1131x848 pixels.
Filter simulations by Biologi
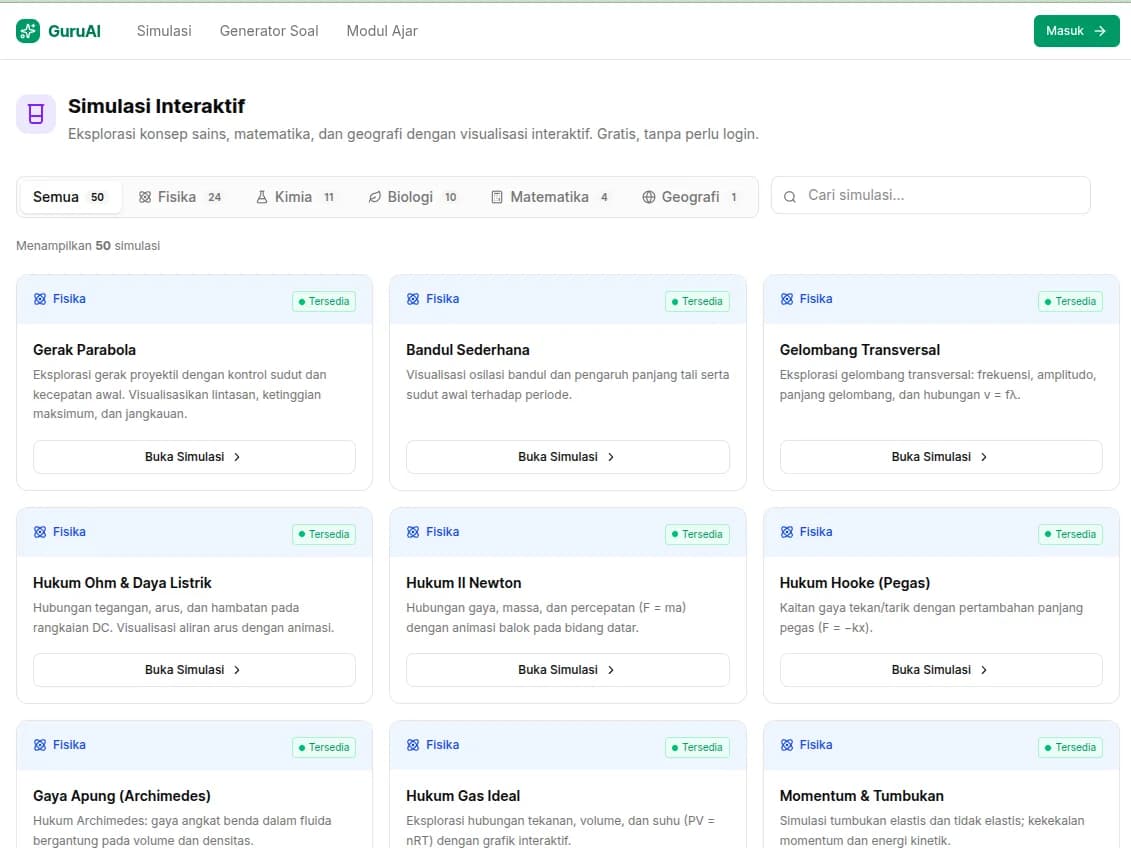tap(412, 197)
